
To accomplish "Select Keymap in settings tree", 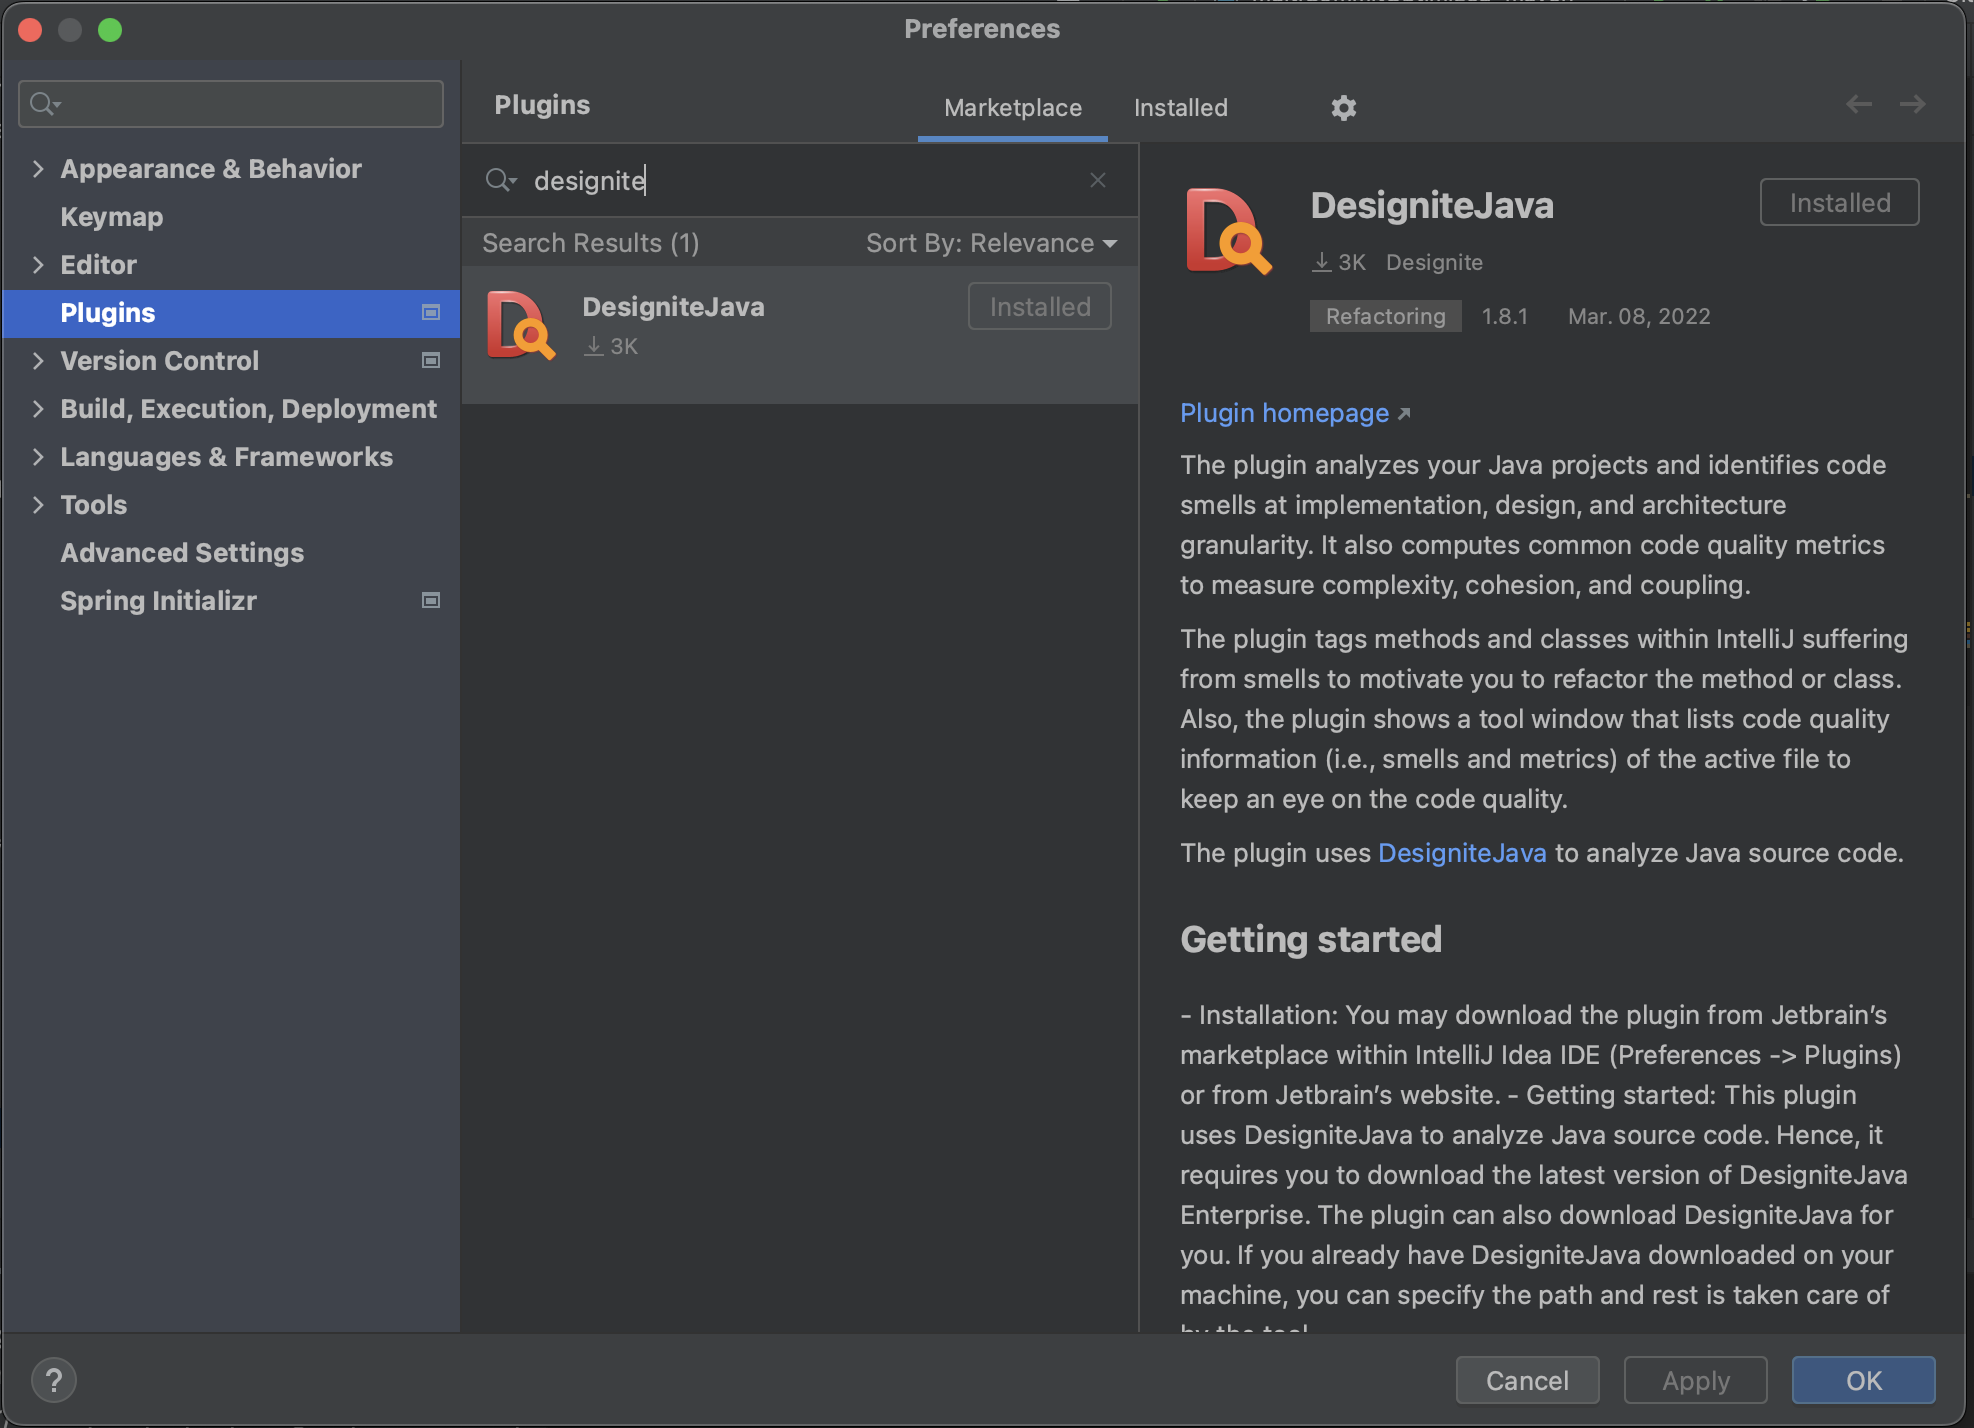I will (111, 217).
